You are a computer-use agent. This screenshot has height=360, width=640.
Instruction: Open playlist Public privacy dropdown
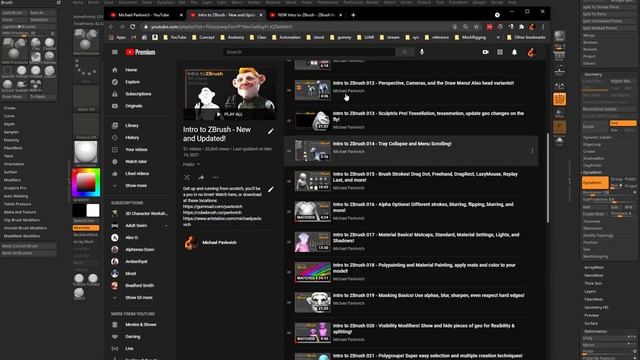coord(191,164)
